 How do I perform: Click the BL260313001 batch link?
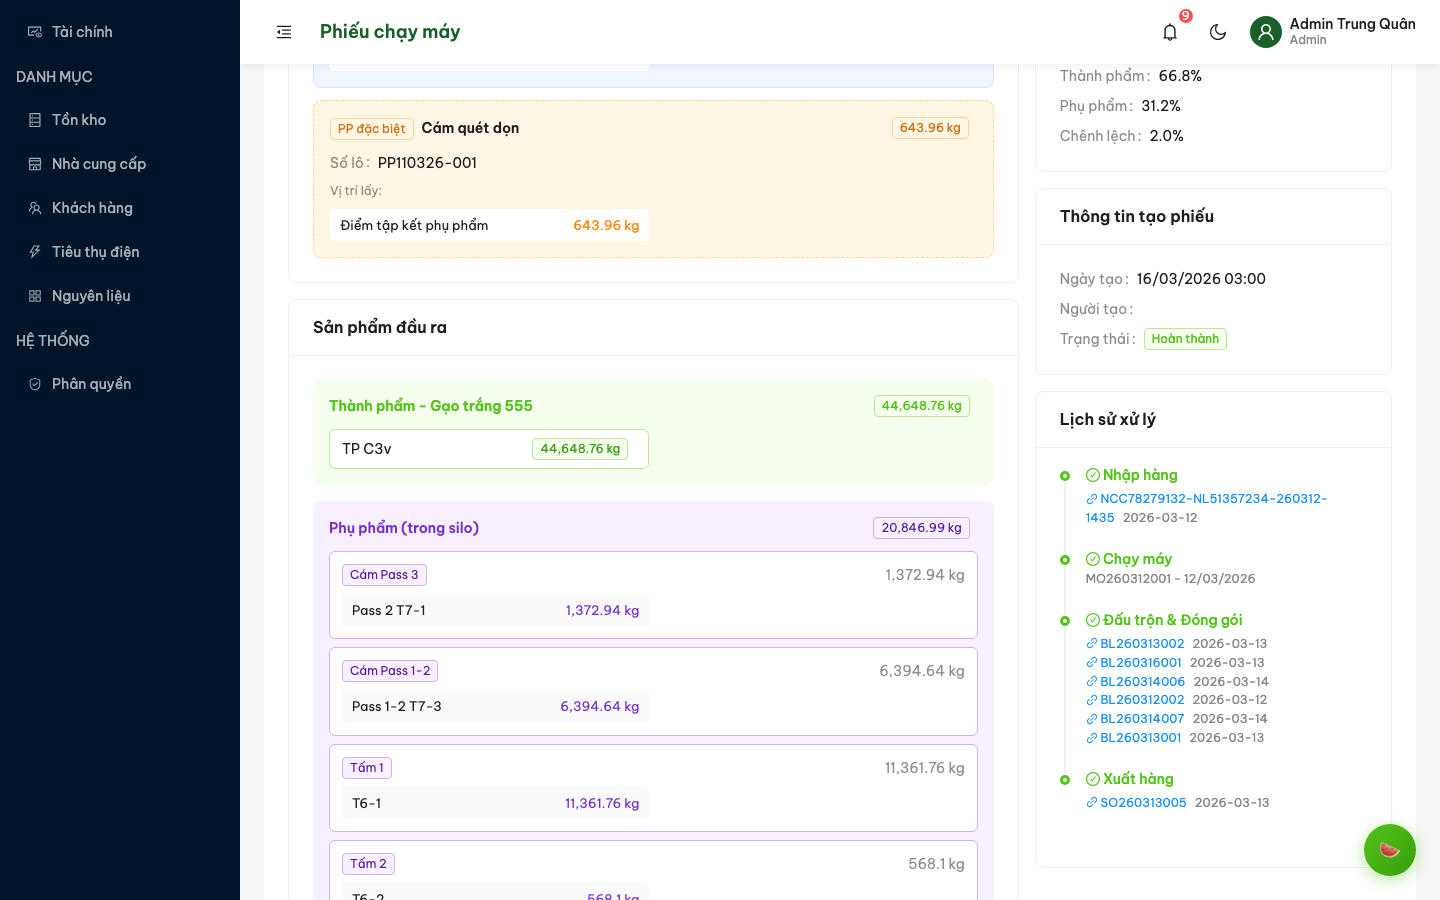click(1140, 738)
